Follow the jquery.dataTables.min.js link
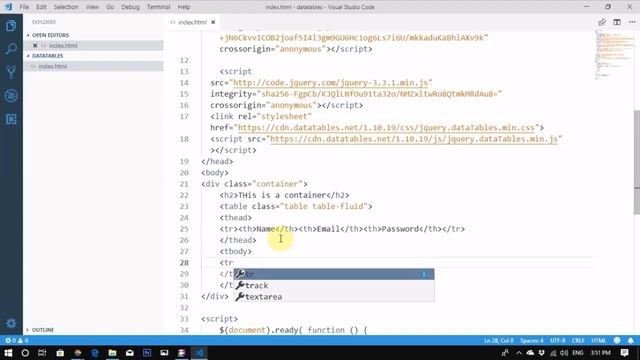Viewport: 640px width, 360px height. click(414, 139)
